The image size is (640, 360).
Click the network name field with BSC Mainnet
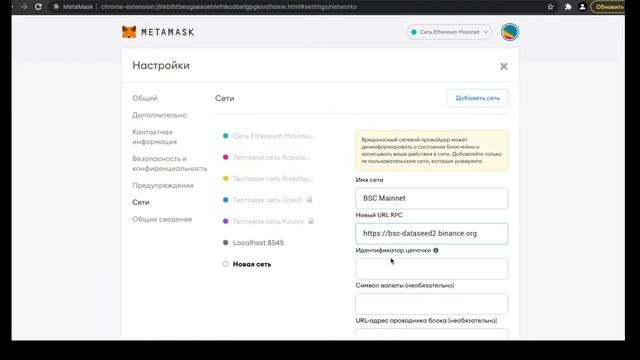pyautogui.click(x=432, y=198)
